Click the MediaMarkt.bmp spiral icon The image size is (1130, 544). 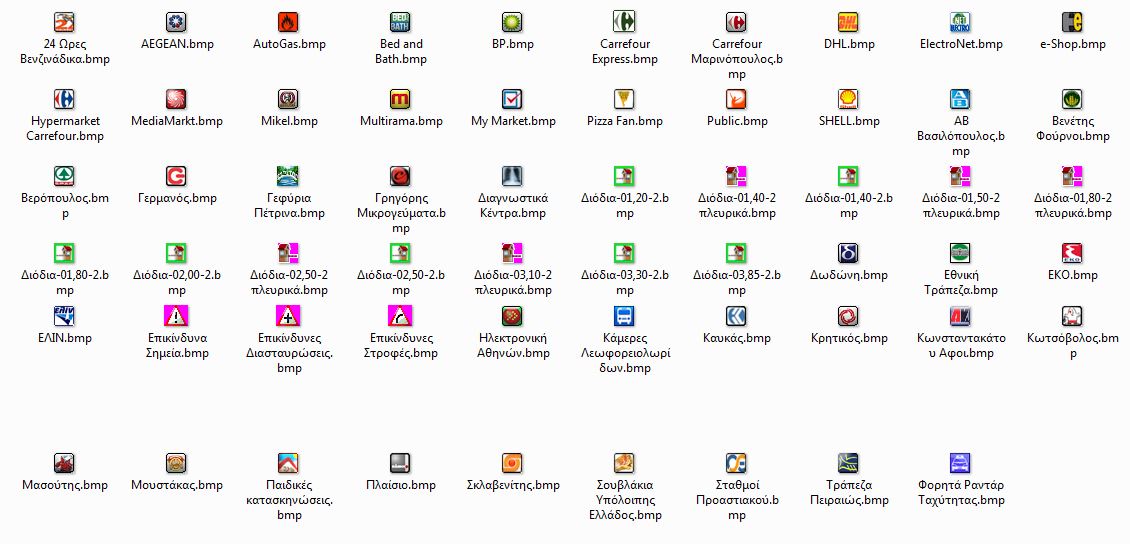[177, 99]
